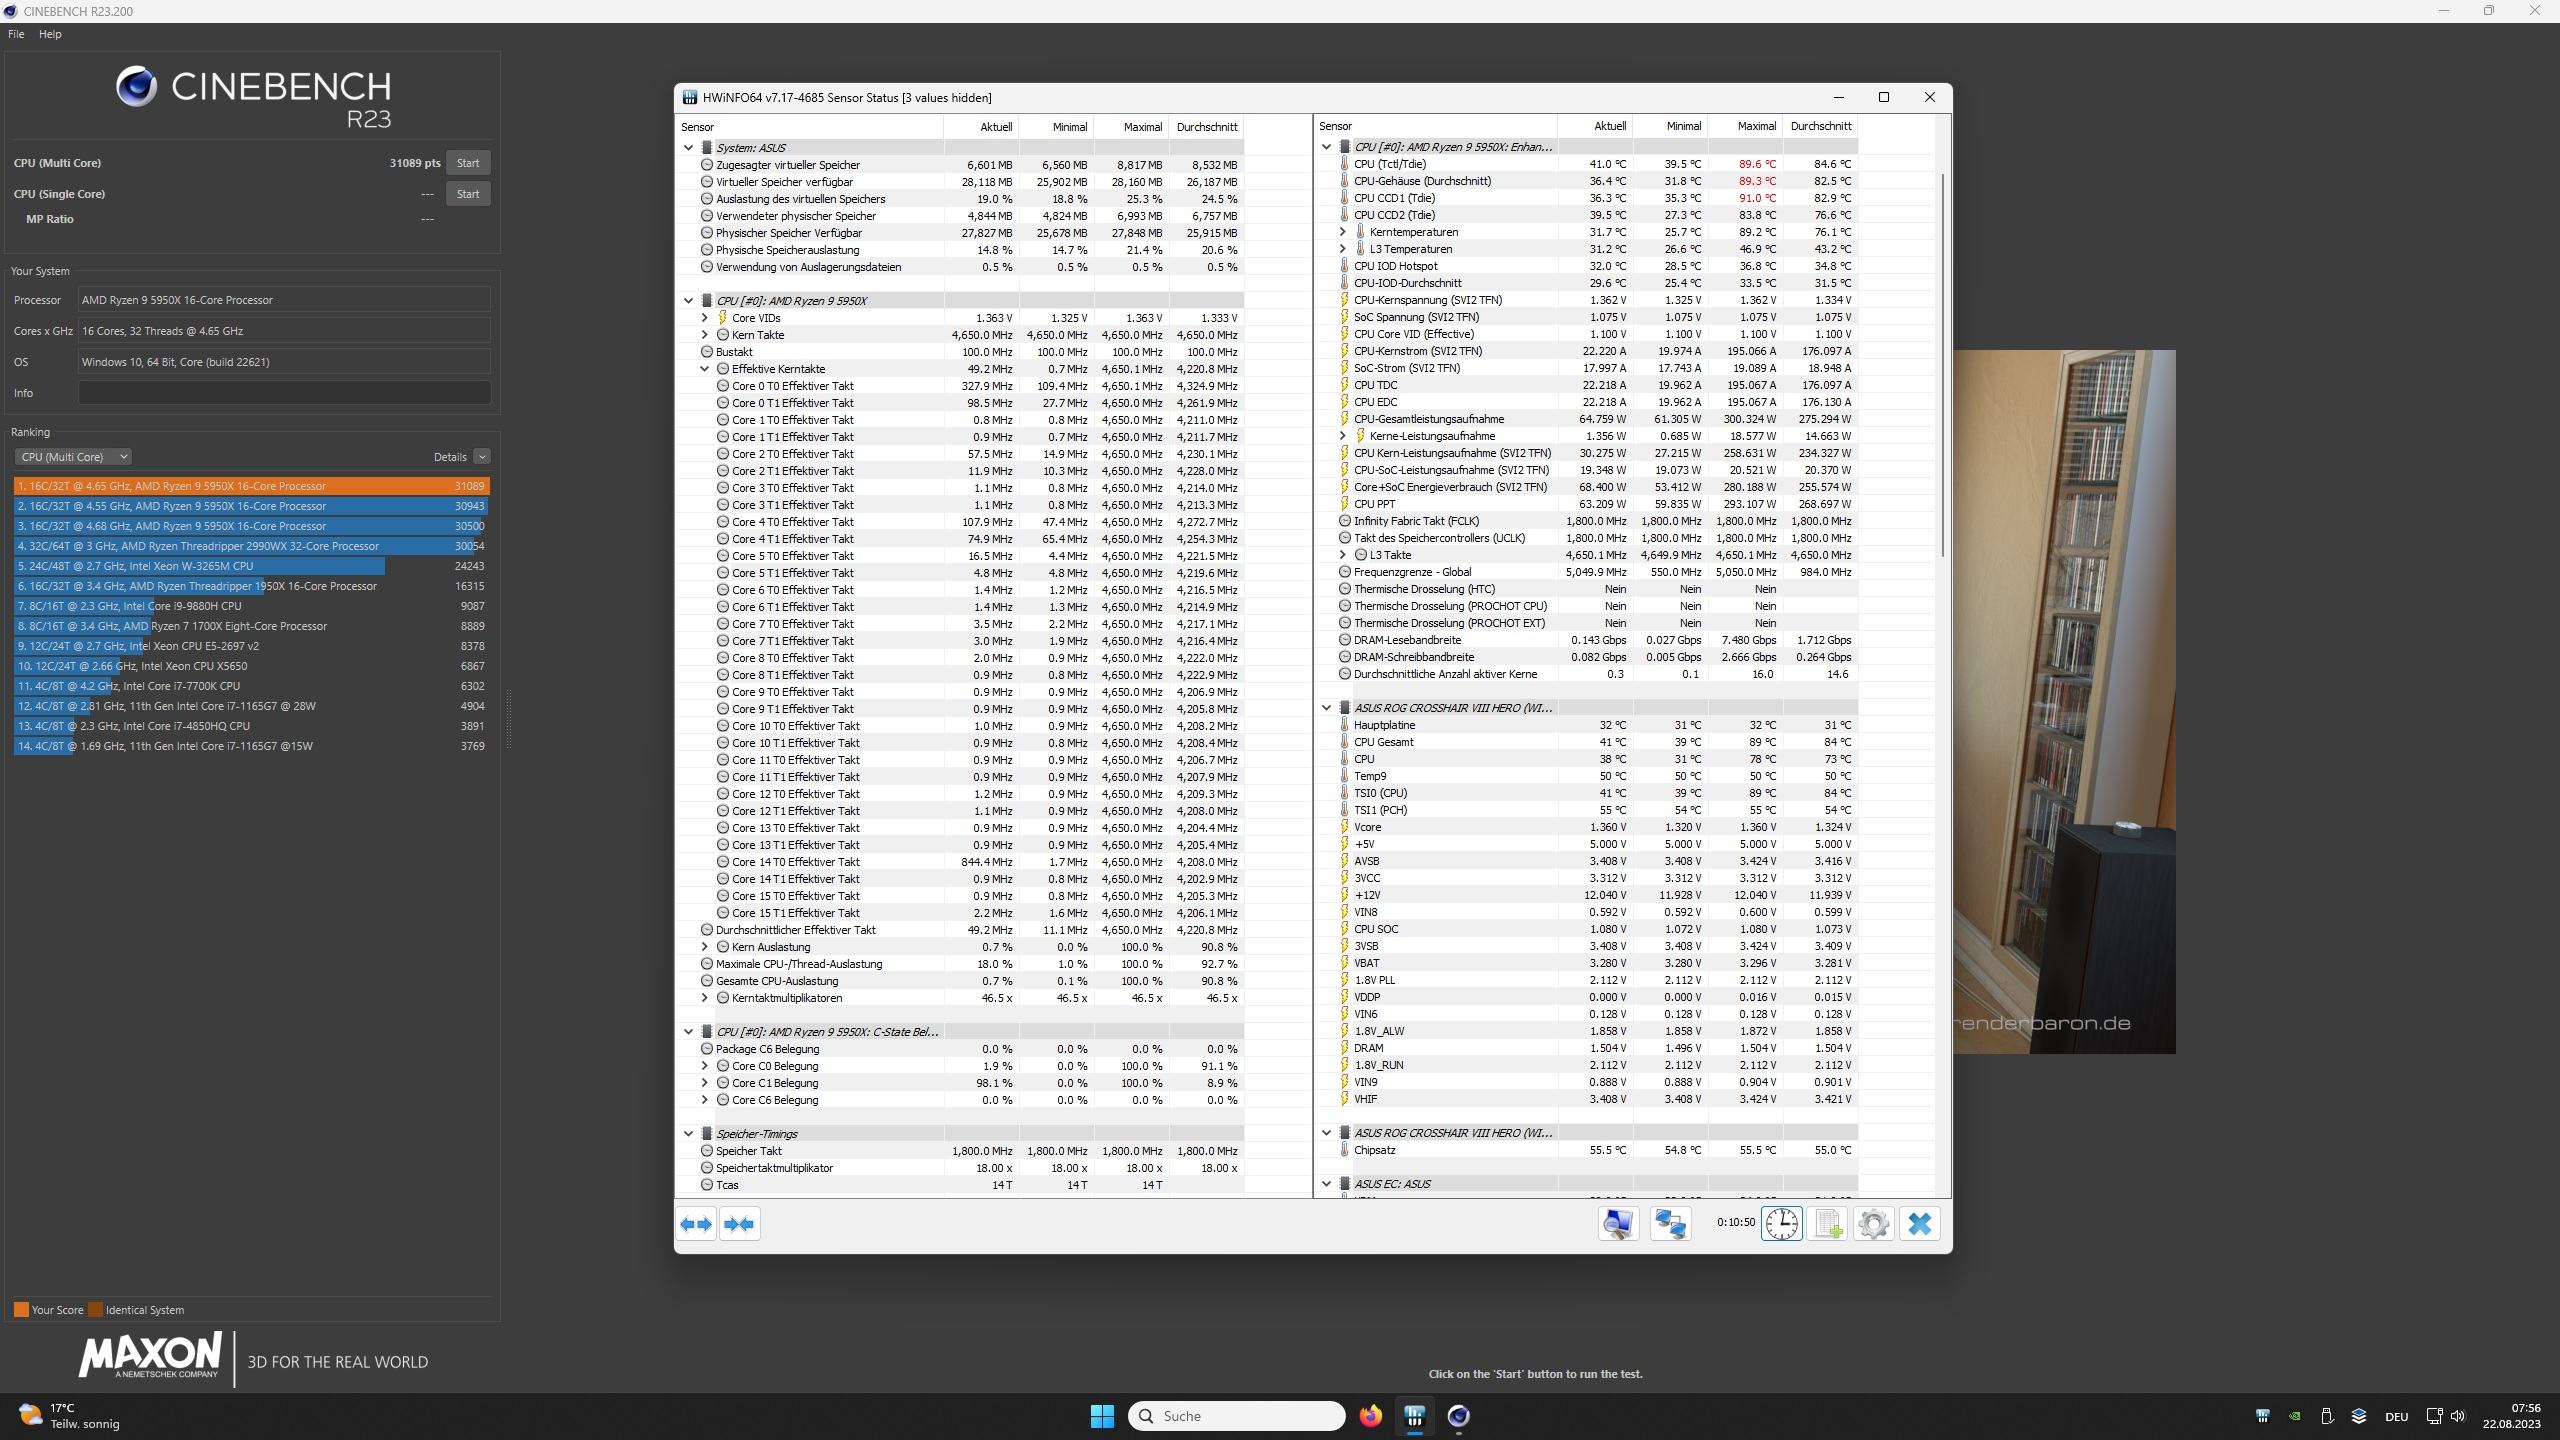The height and width of the screenshot is (1440, 2560).
Task: Start the CPU (Single Core) test
Action: [x=467, y=194]
